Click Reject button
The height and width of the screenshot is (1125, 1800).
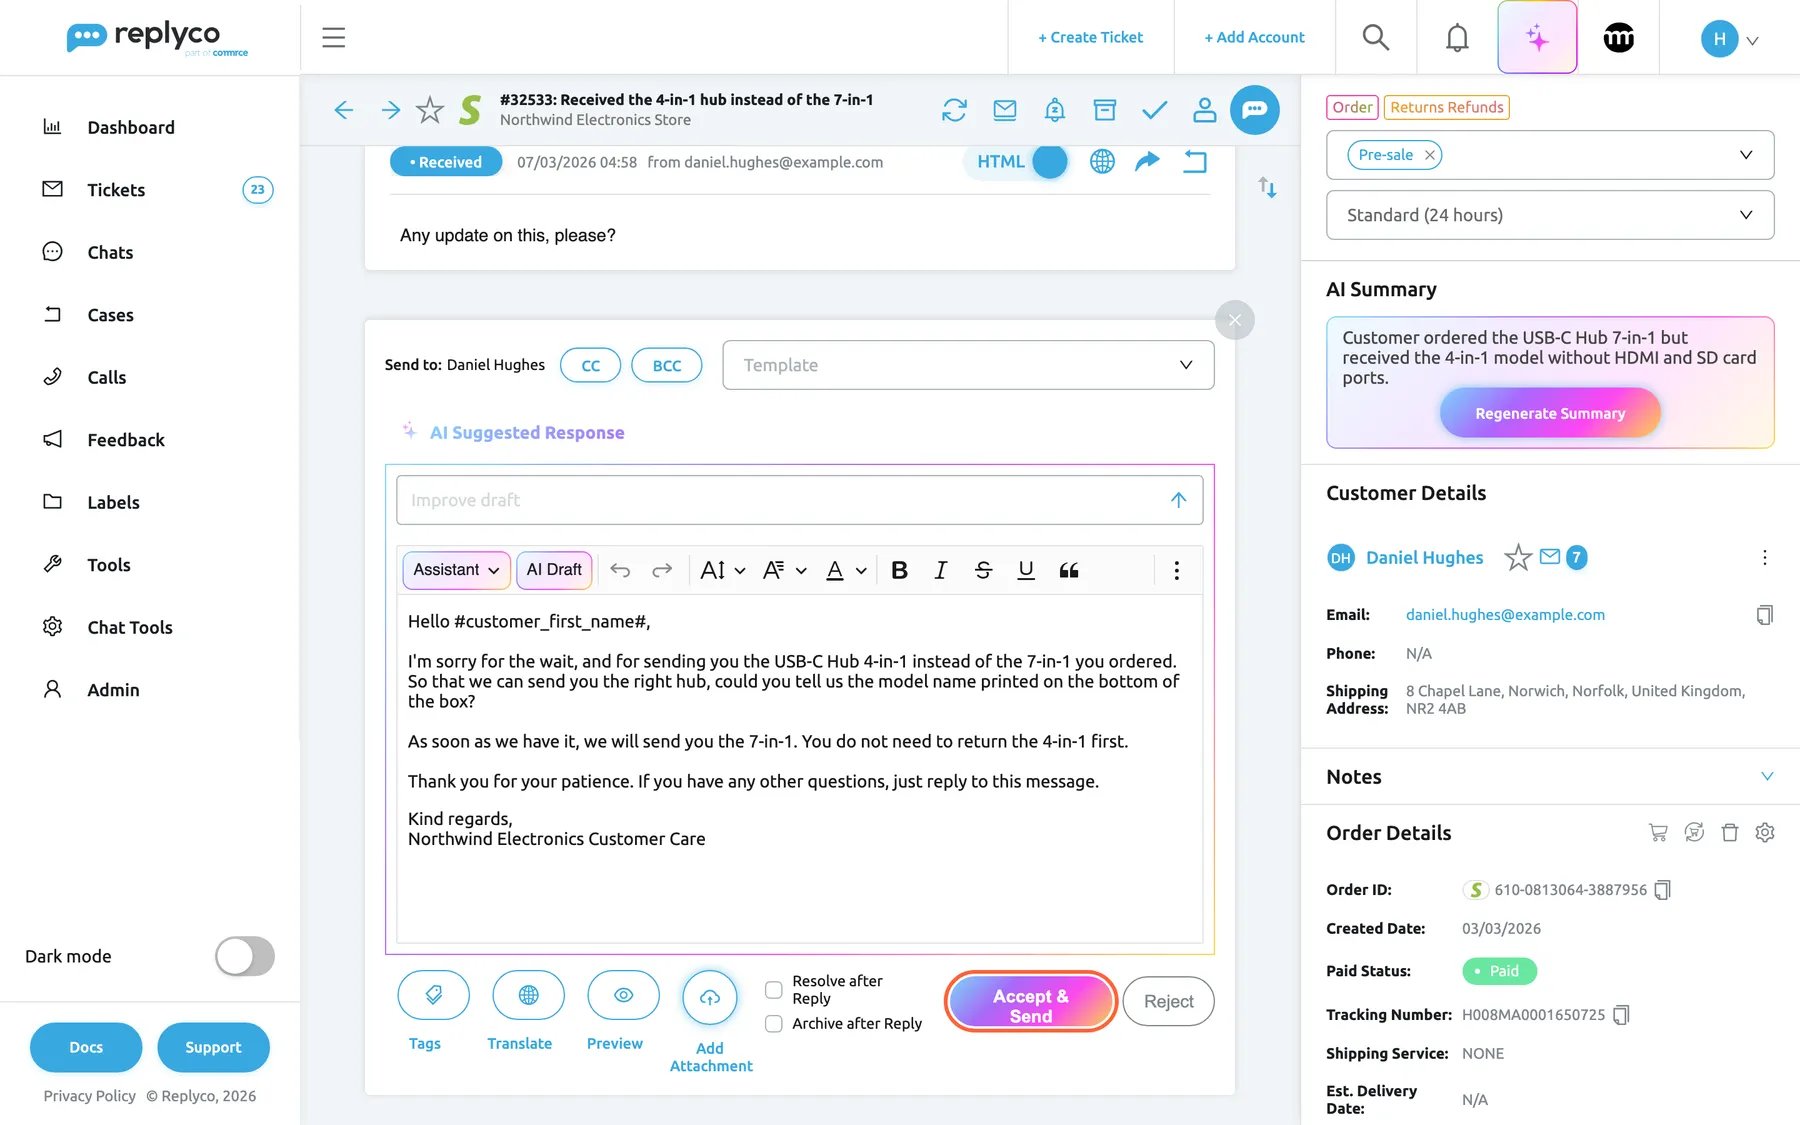[1168, 1001]
